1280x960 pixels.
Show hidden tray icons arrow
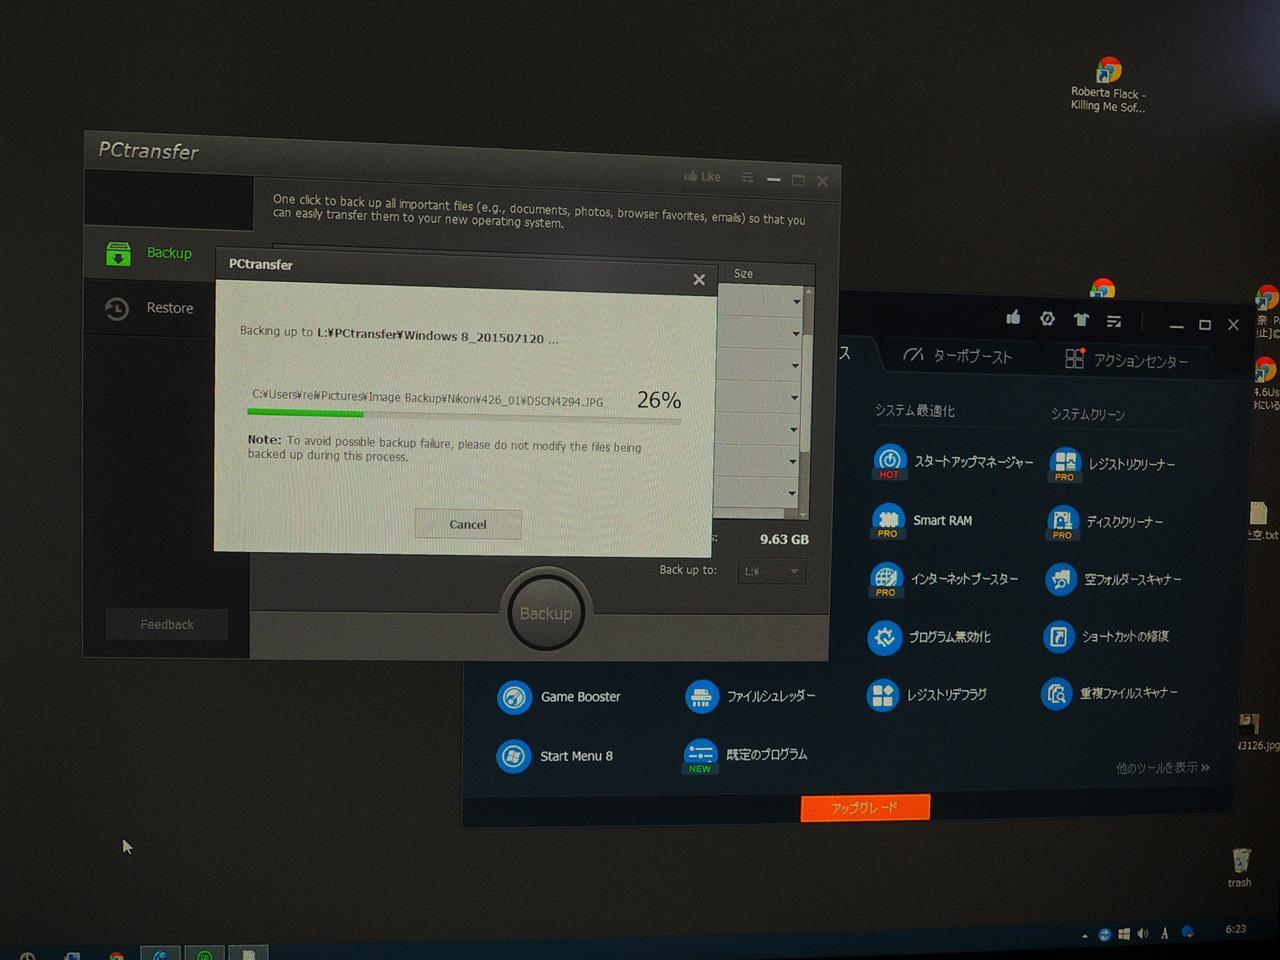[x=1085, y=935]
